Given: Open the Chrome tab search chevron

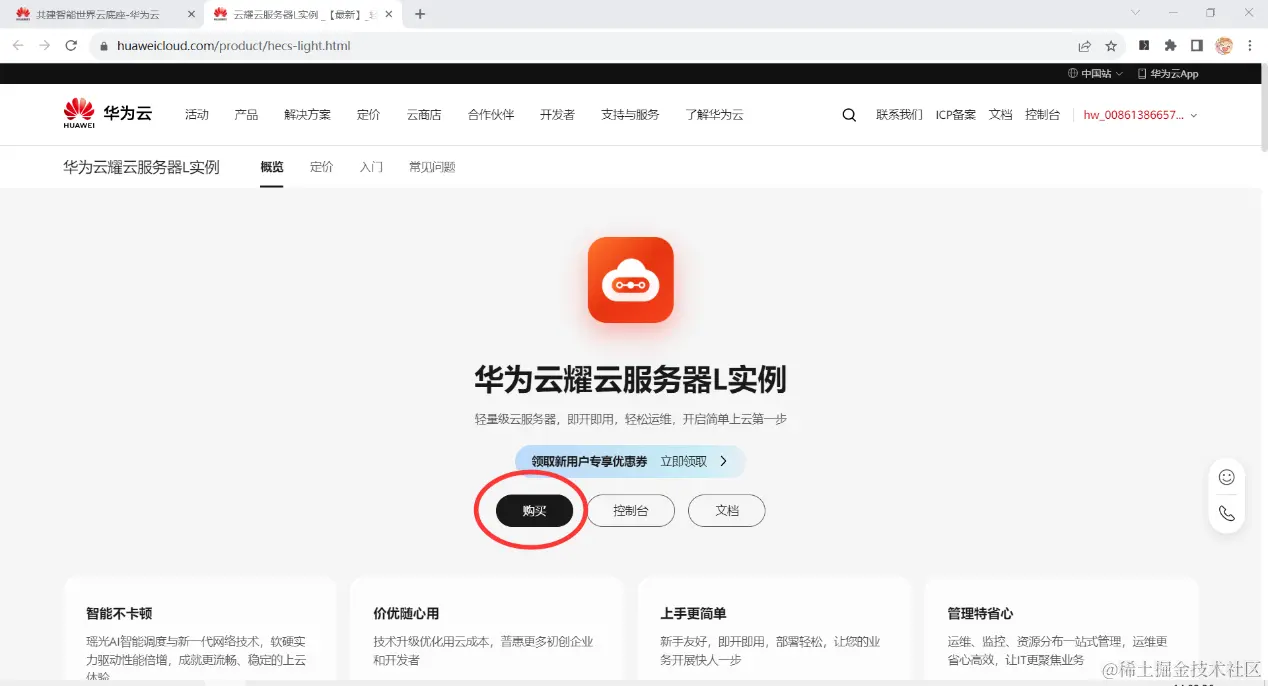Looking at the screenshot, I should 1135,13.
